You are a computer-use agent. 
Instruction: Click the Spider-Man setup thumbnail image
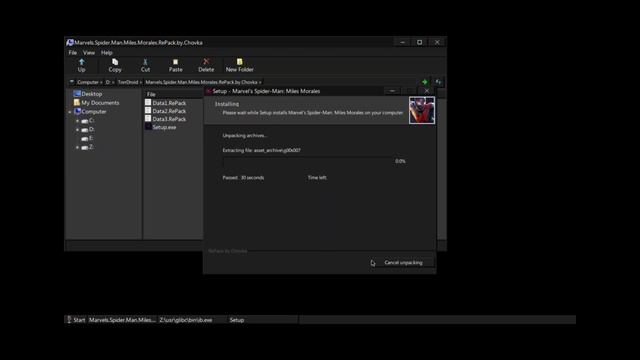422,110
